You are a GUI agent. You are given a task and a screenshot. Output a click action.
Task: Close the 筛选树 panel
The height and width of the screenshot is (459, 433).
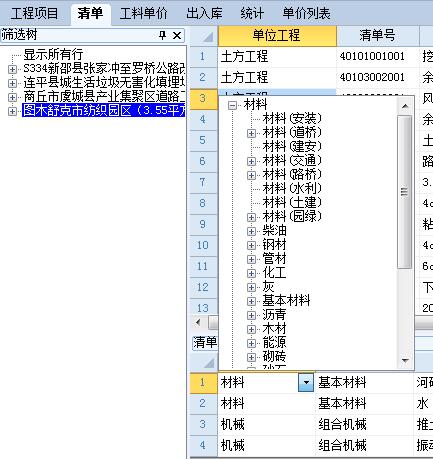tap(177, 35)
